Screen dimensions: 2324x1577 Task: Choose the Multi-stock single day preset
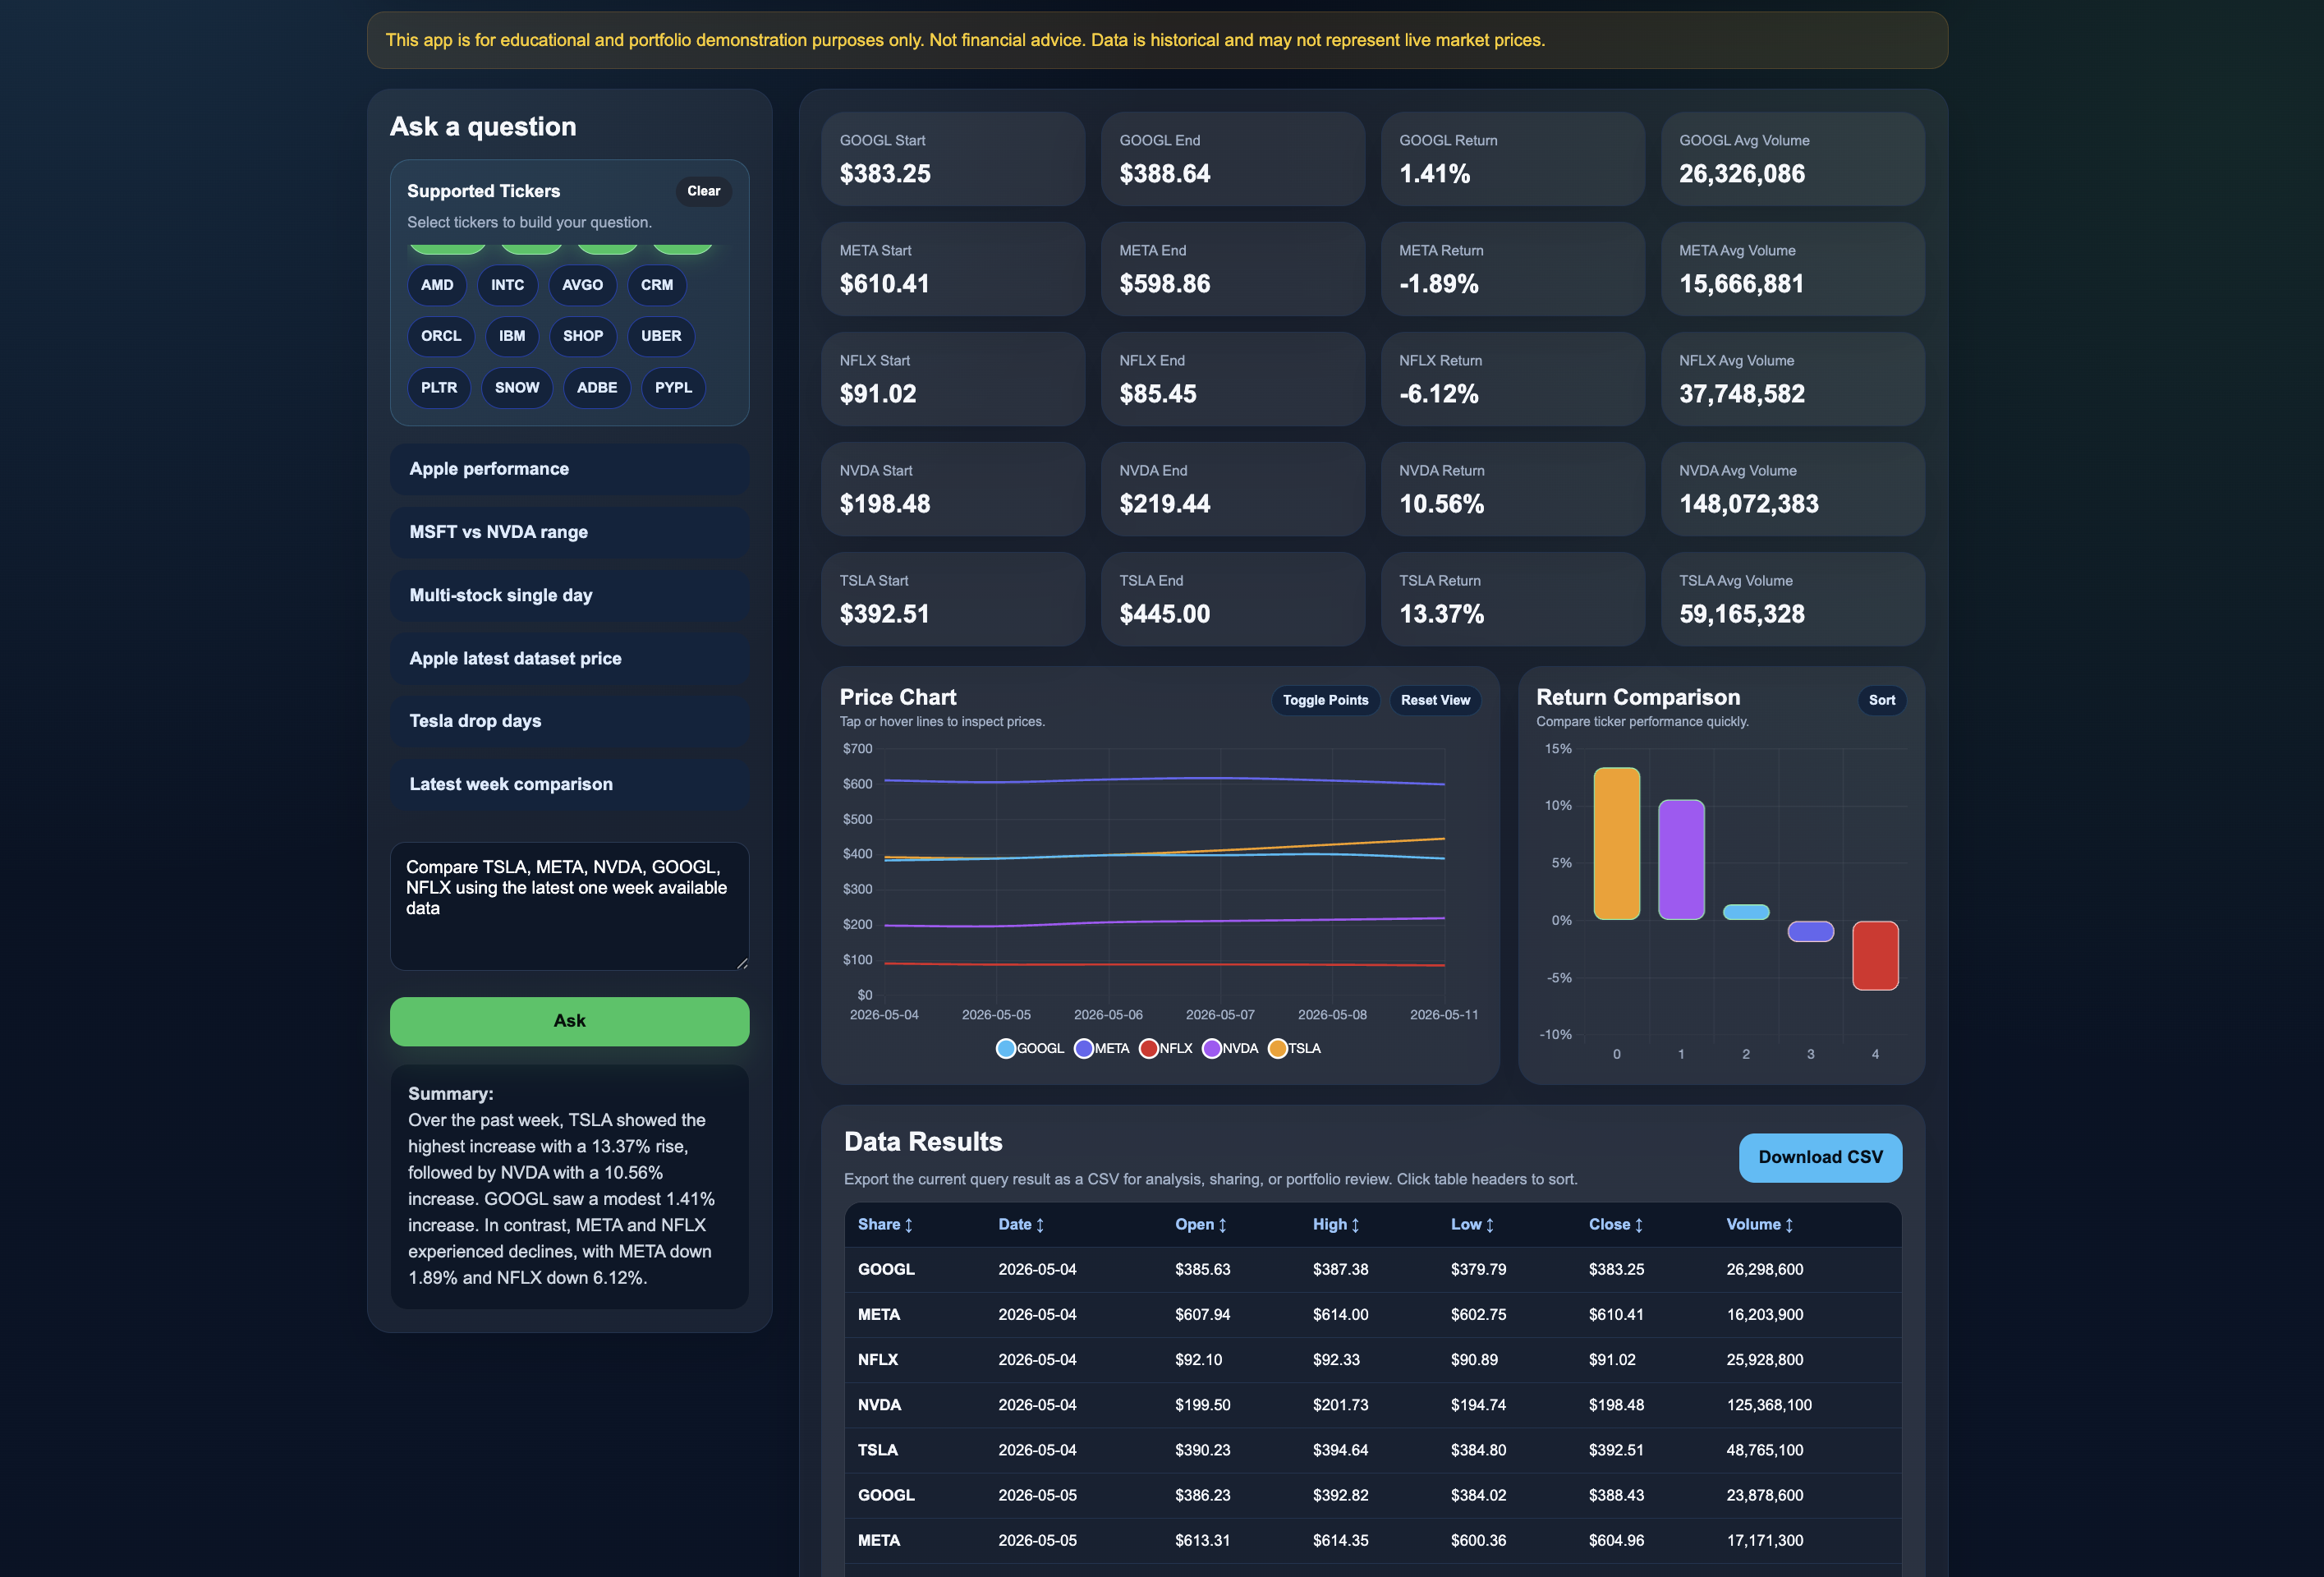[x=569, y=595]
